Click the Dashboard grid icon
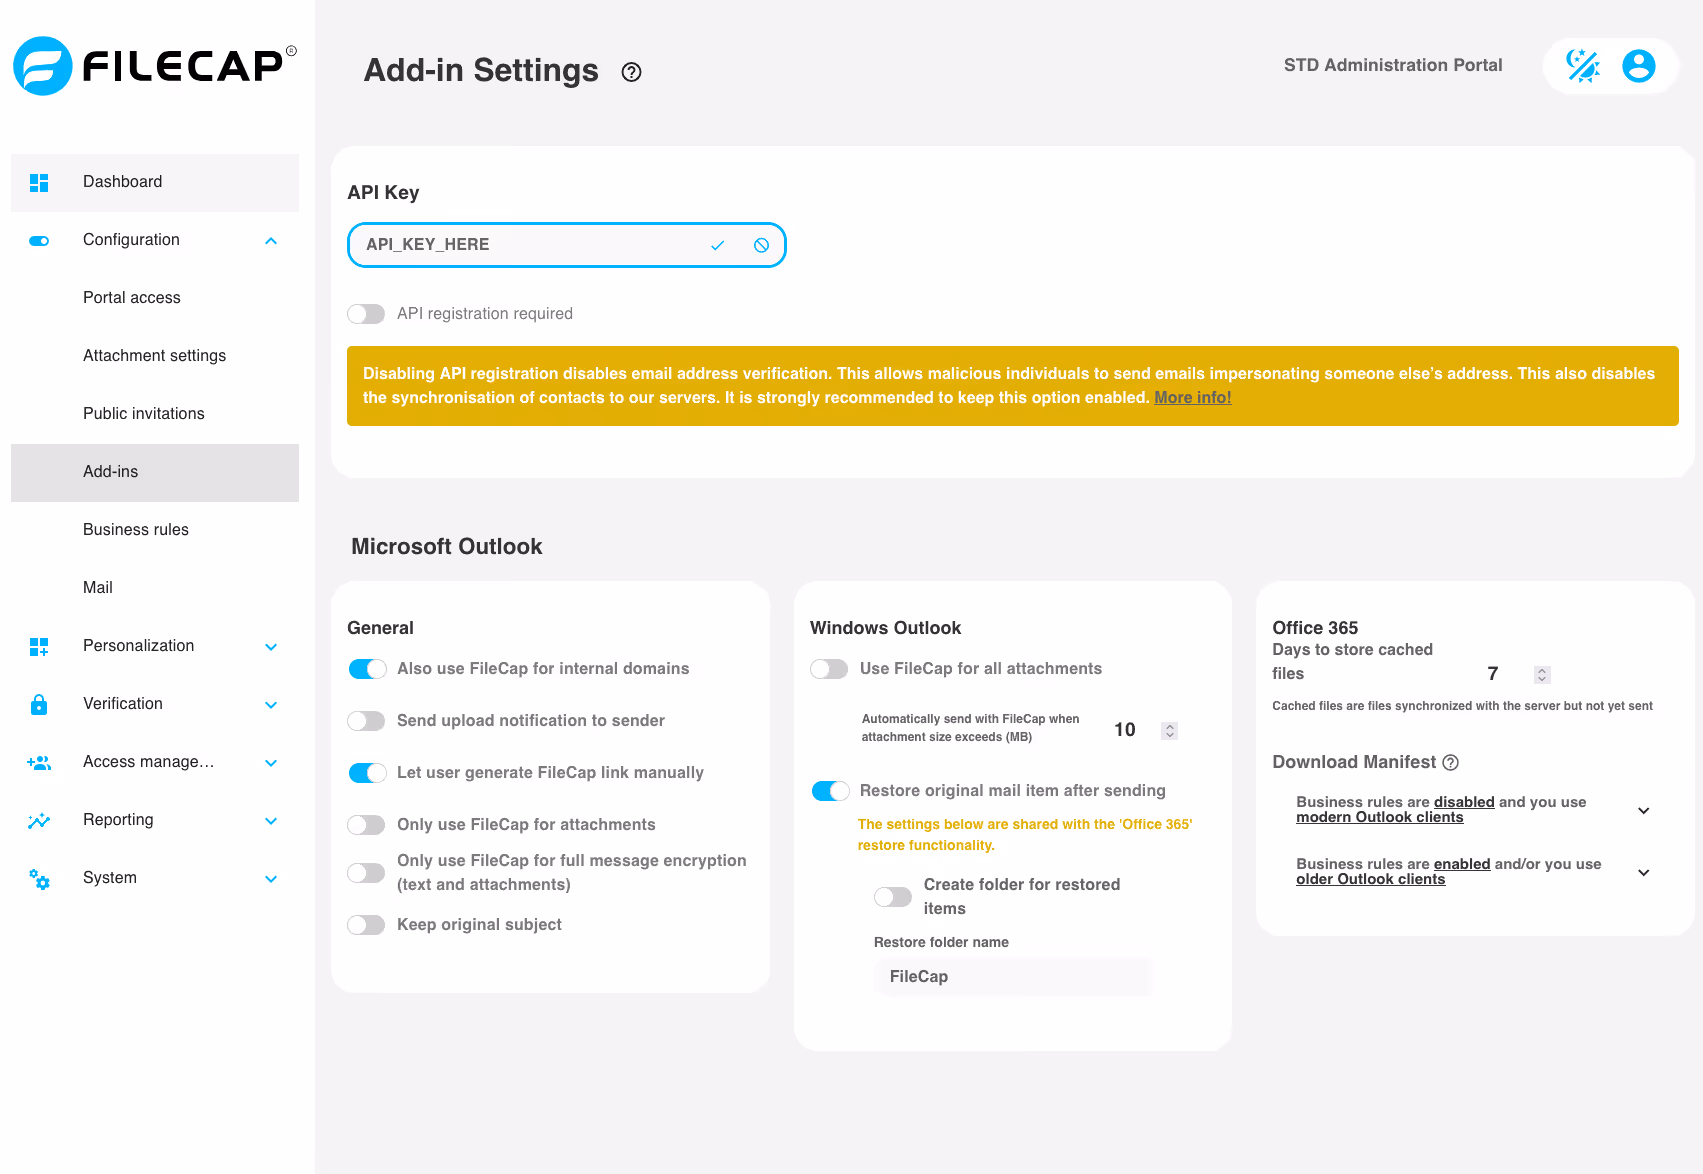 point(39,182)
